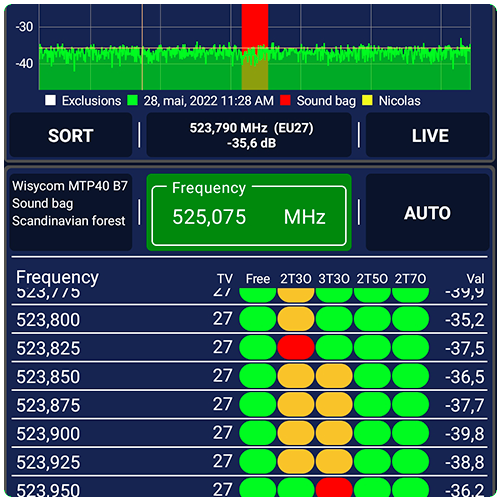Click the red Sound bag band on the spectrum
This screenshot has width=500, height=500.
coord(255,47)
